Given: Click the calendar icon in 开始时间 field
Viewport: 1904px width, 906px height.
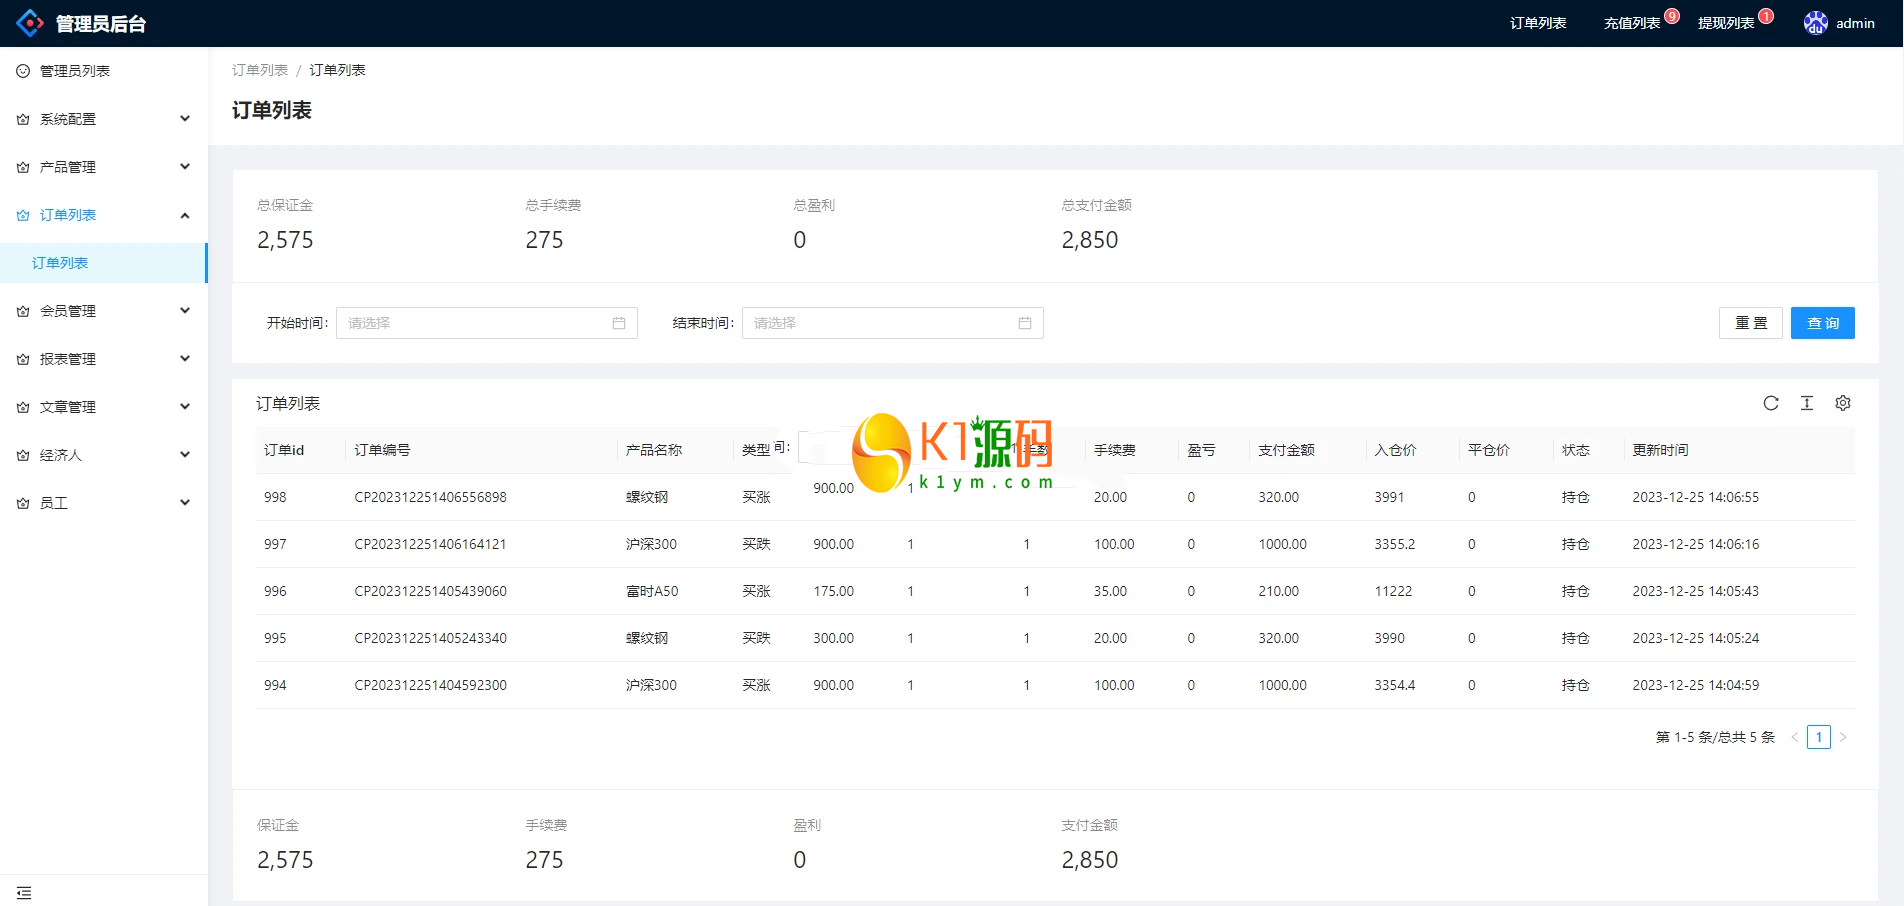Looking at the screenshot, I should point(619,323).
